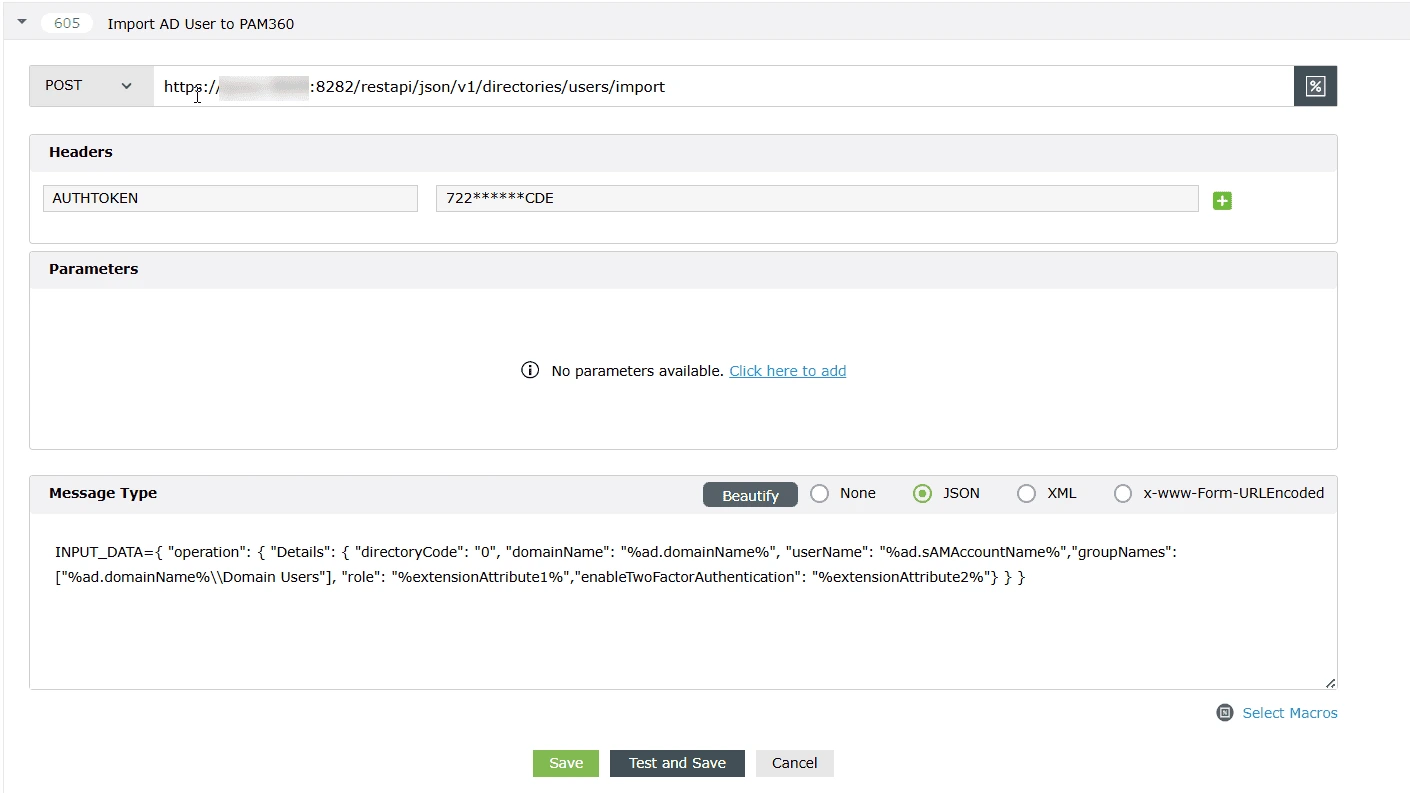Click the Select Macros icon

tap(1224, 712)
